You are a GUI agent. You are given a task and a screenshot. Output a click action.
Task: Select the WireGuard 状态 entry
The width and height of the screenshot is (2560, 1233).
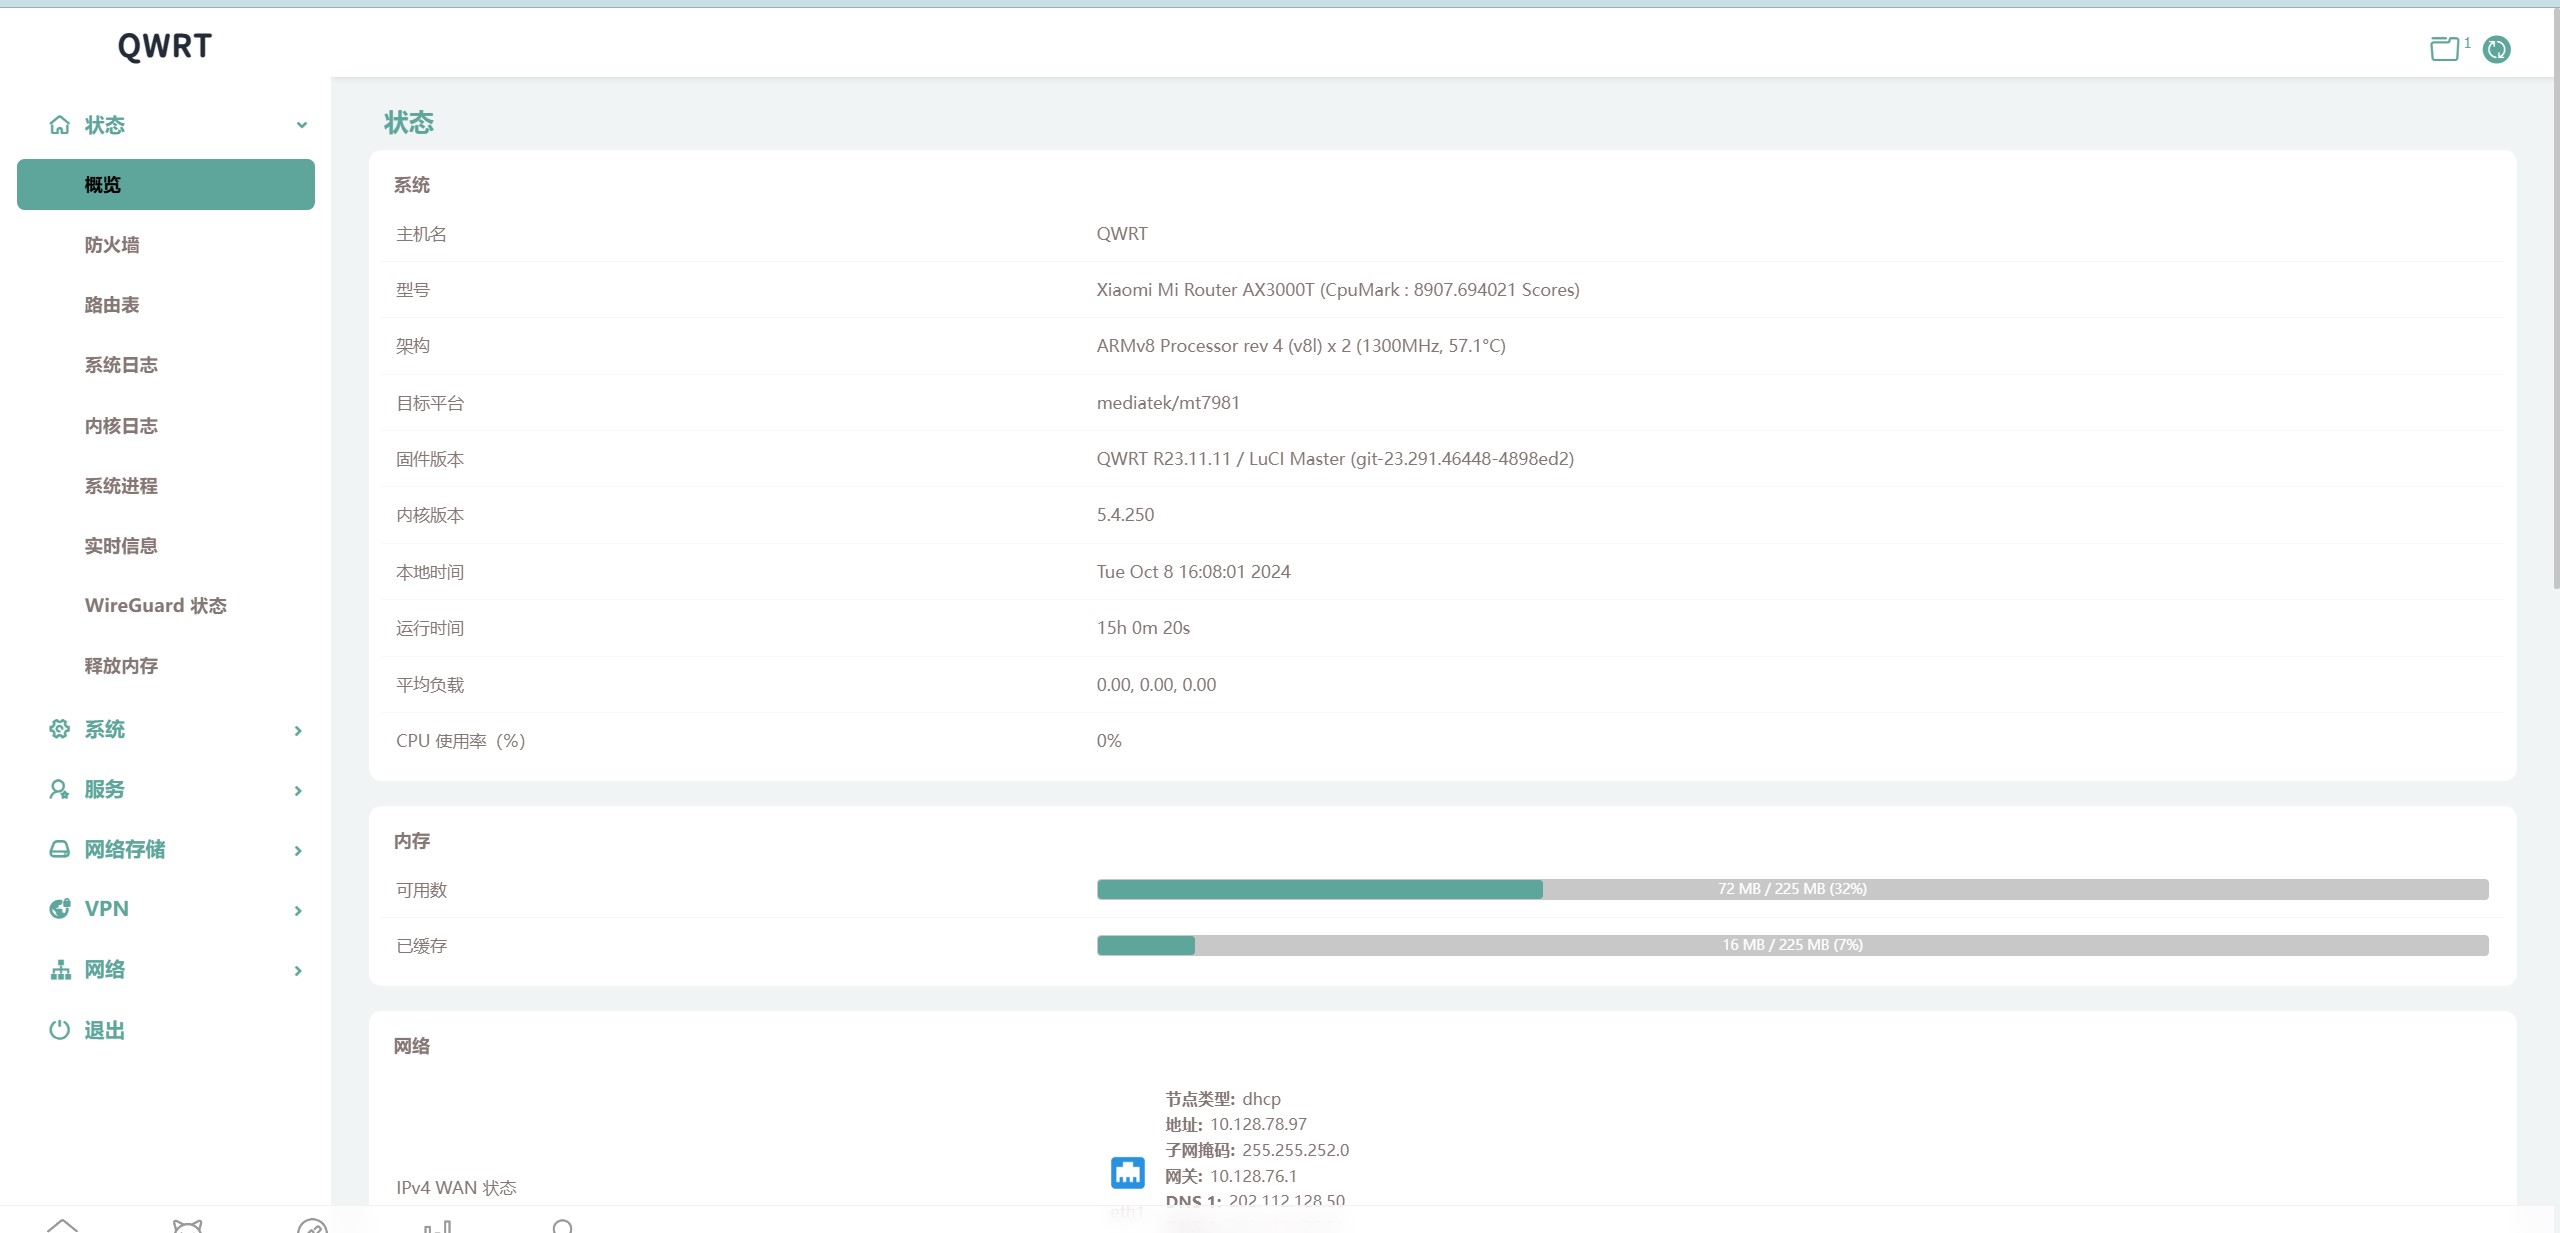pos(156,606)
